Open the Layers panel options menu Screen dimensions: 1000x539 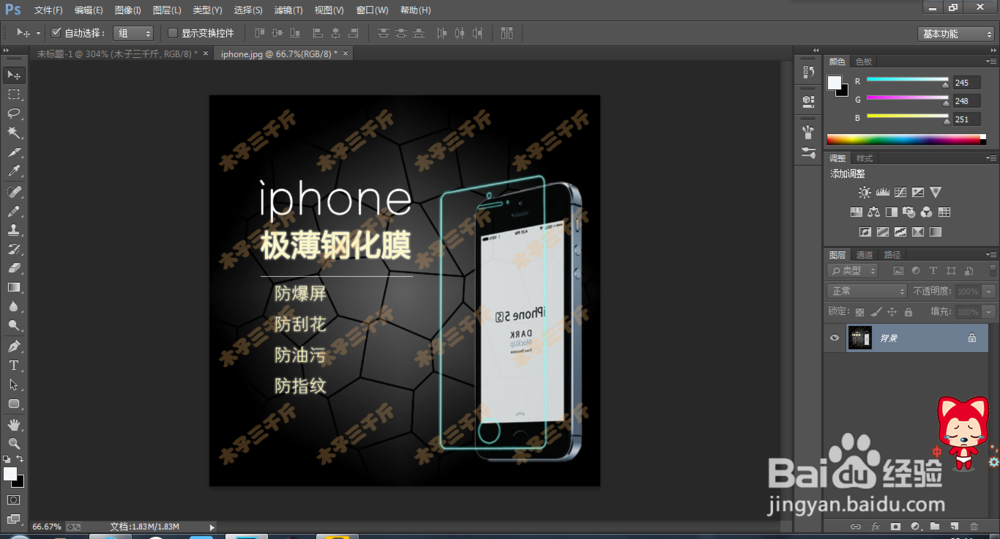(990, 255)
